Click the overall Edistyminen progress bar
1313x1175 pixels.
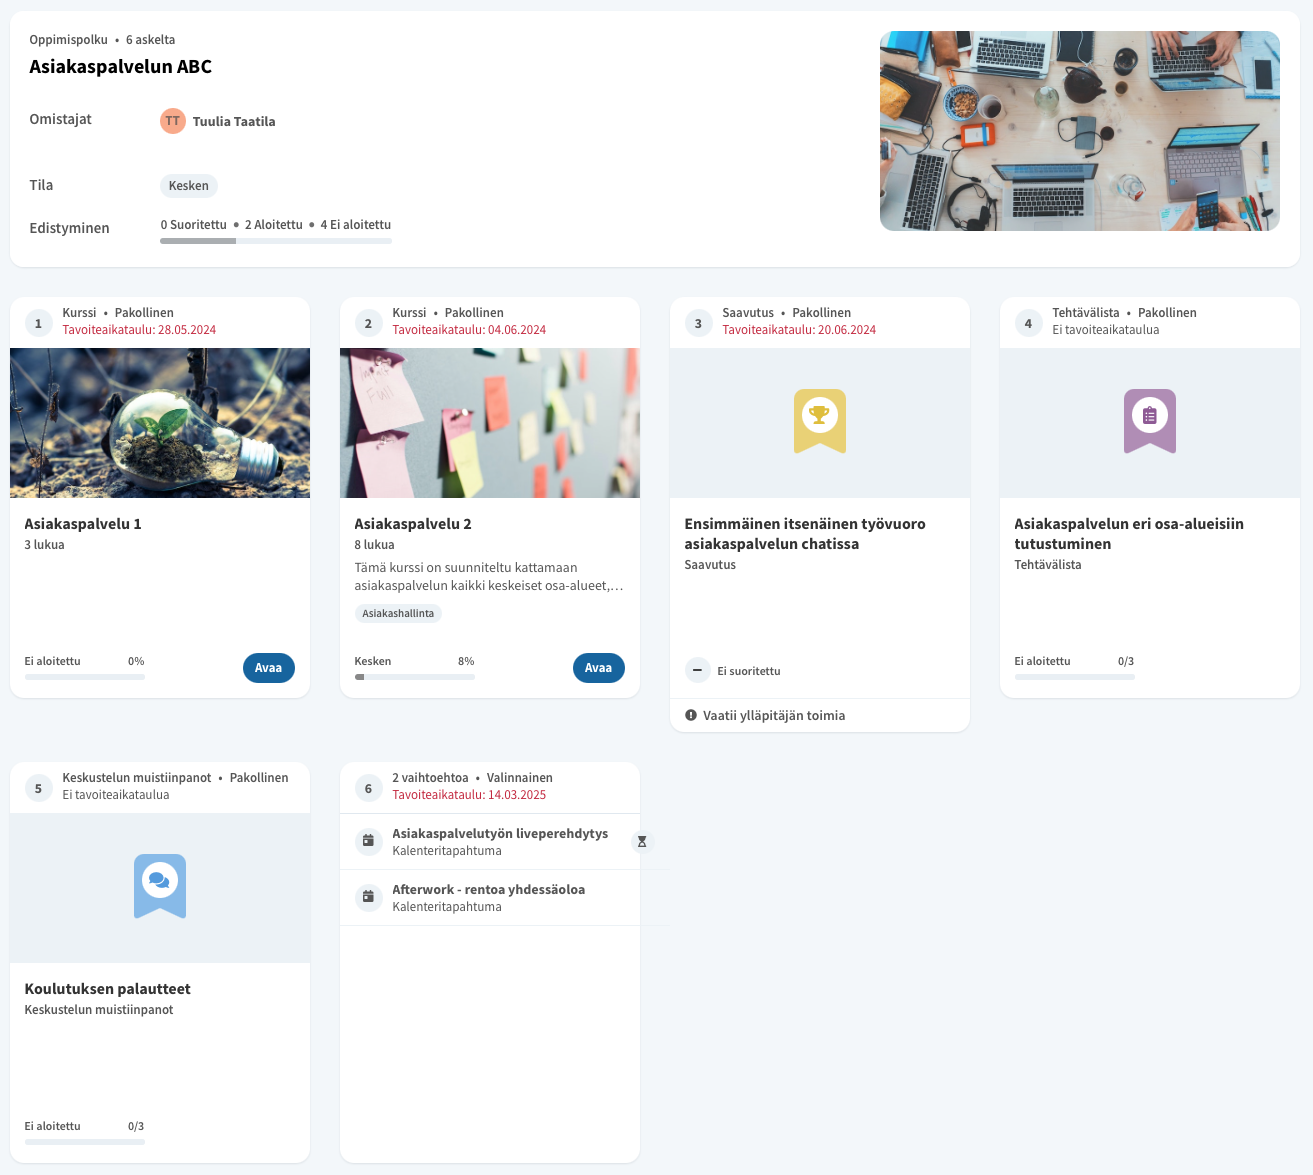tap(276, 241)
